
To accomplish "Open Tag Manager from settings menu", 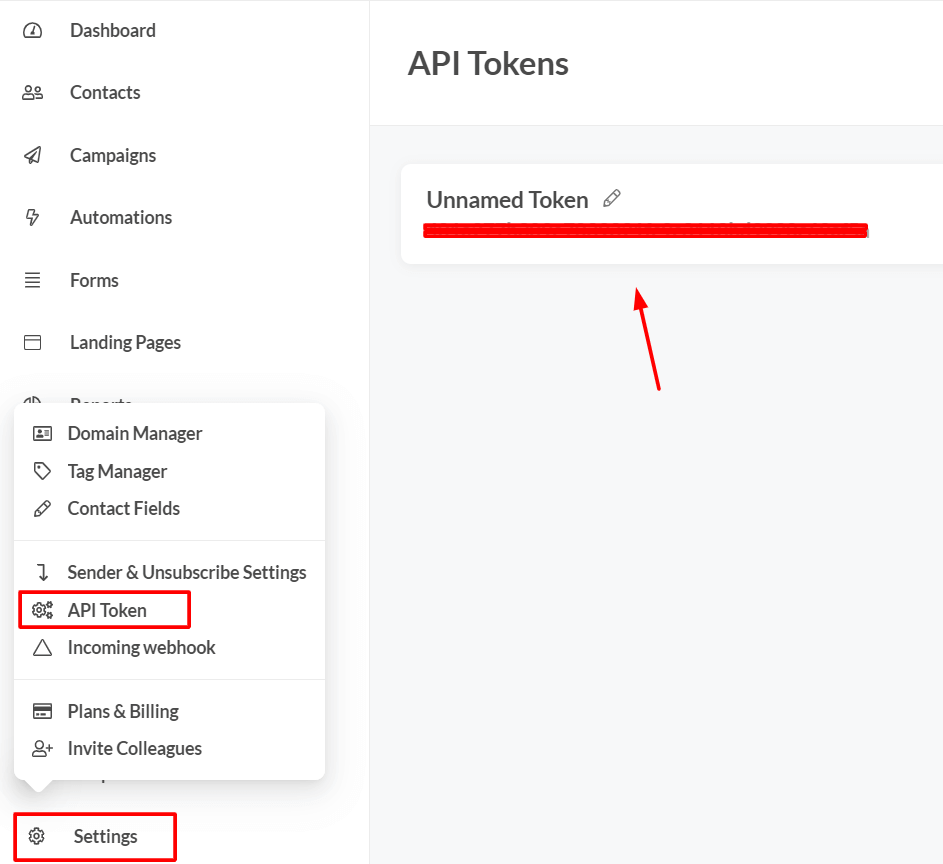I will 117,471.
